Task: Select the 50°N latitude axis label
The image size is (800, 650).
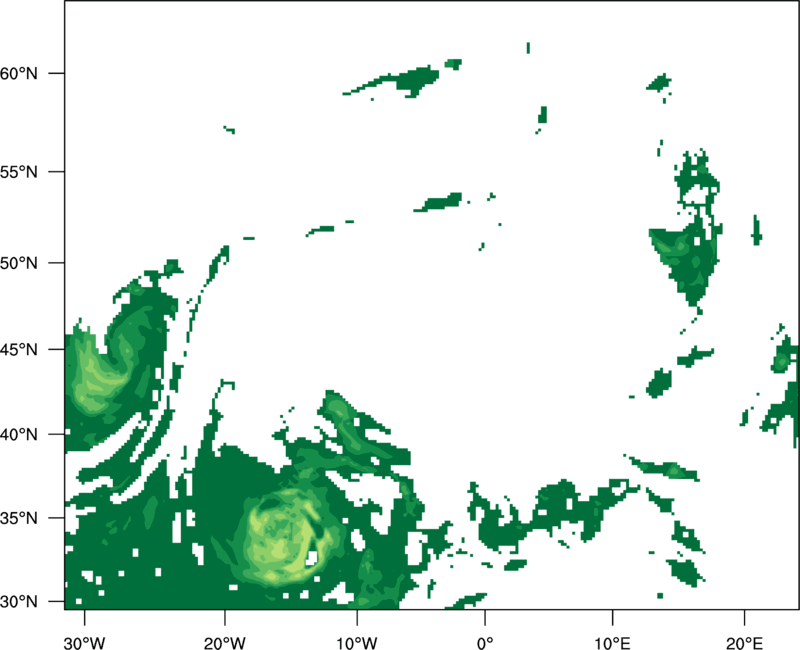Action: [x=19, y=263]
